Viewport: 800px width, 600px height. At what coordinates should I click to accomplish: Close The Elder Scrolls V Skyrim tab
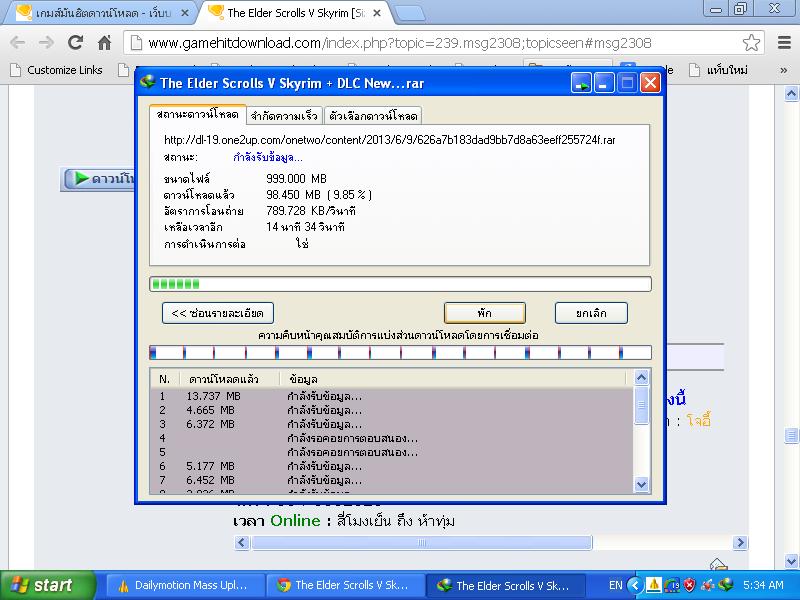tap(377, 13)
